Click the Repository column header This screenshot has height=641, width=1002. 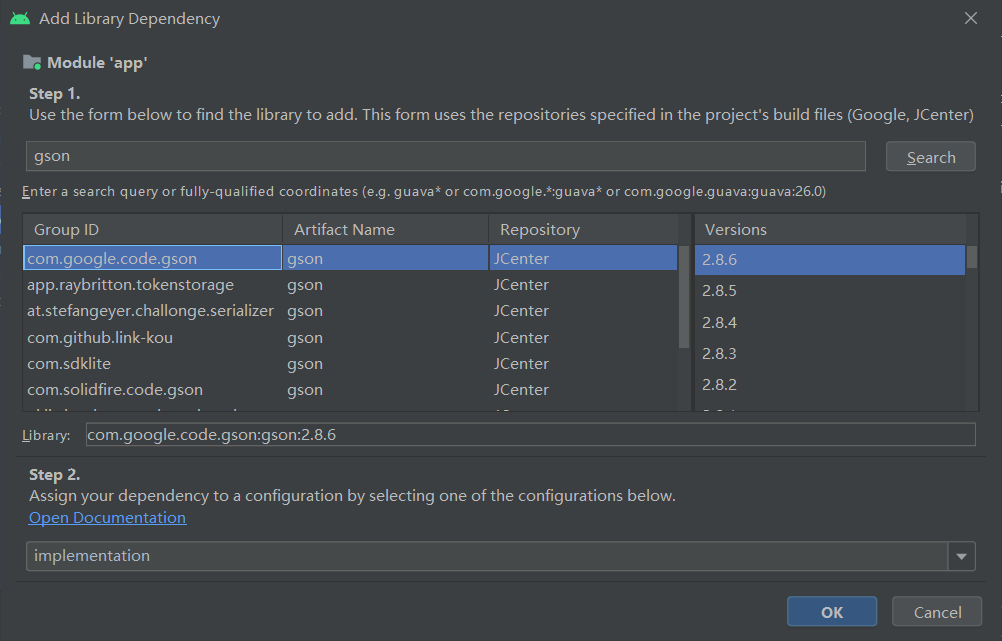tap(583, 229)
